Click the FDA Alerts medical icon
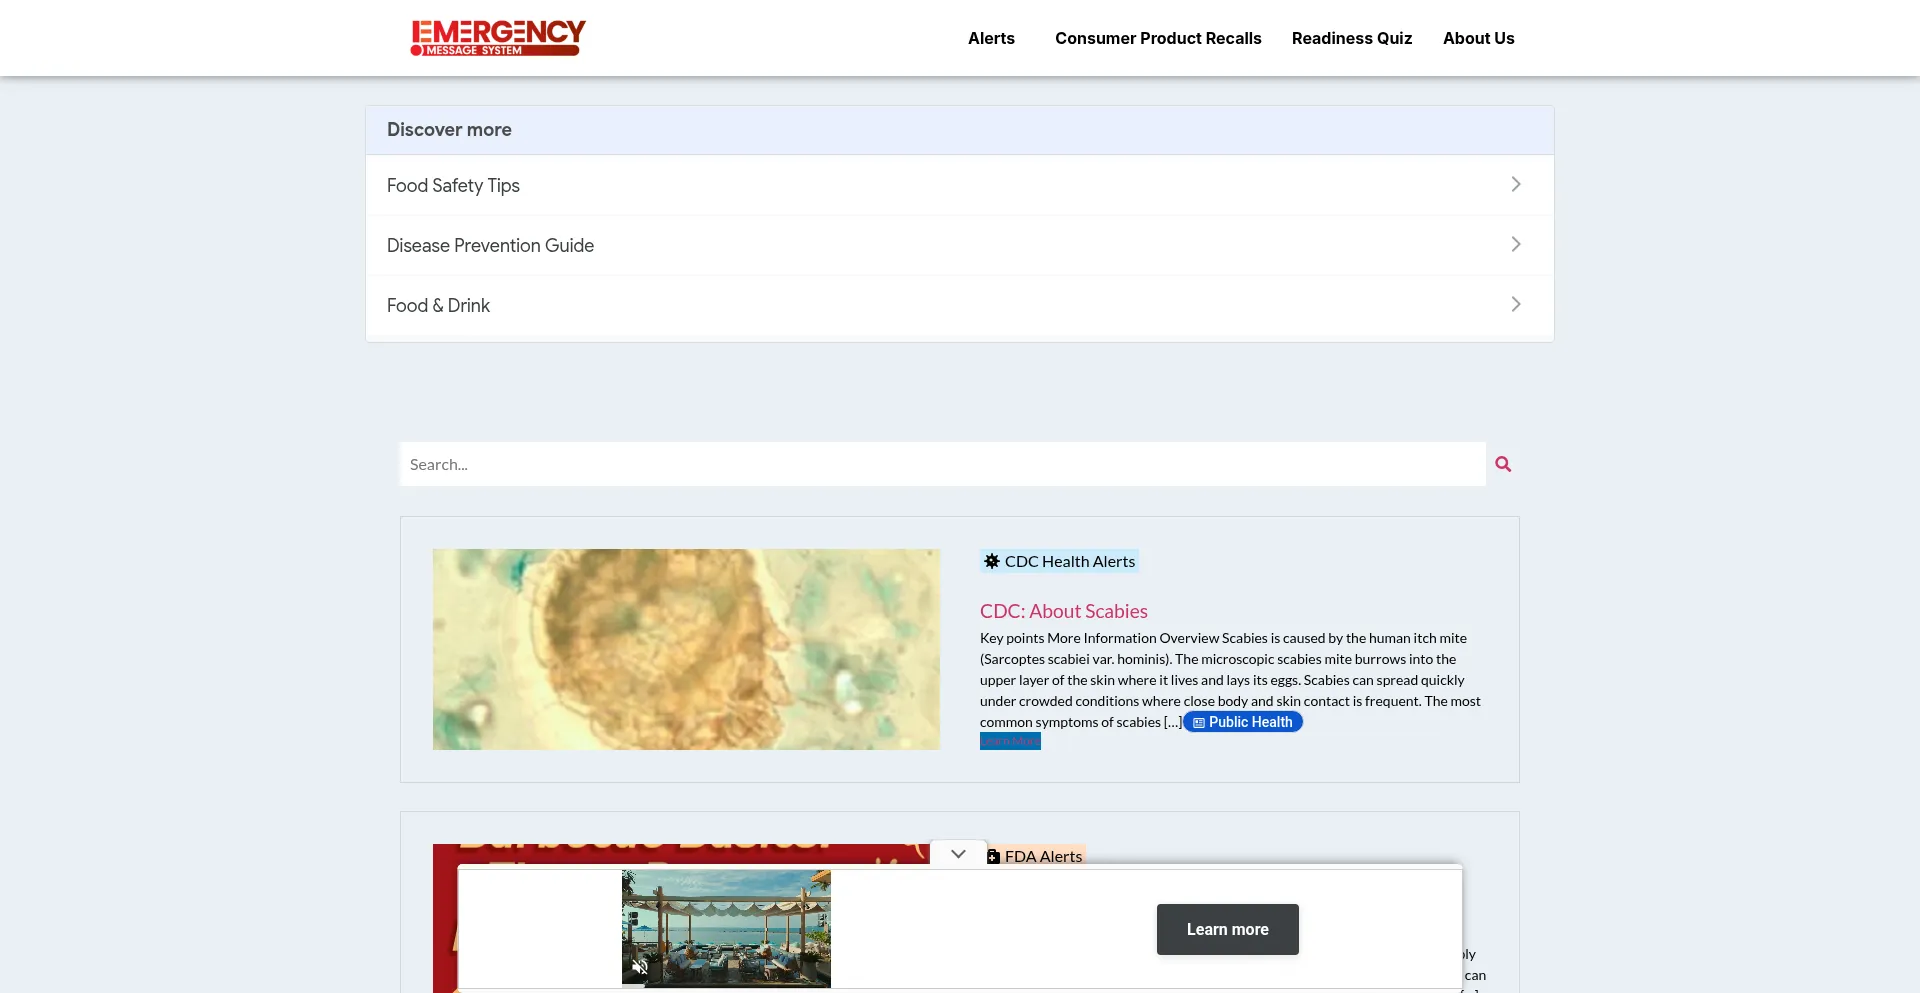 tap(993, 857)
